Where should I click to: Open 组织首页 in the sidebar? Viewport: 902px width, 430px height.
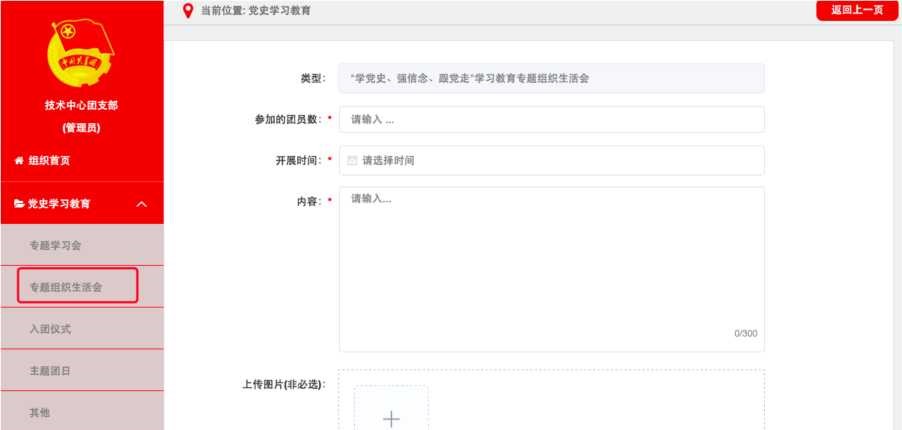tap(48, 160)
